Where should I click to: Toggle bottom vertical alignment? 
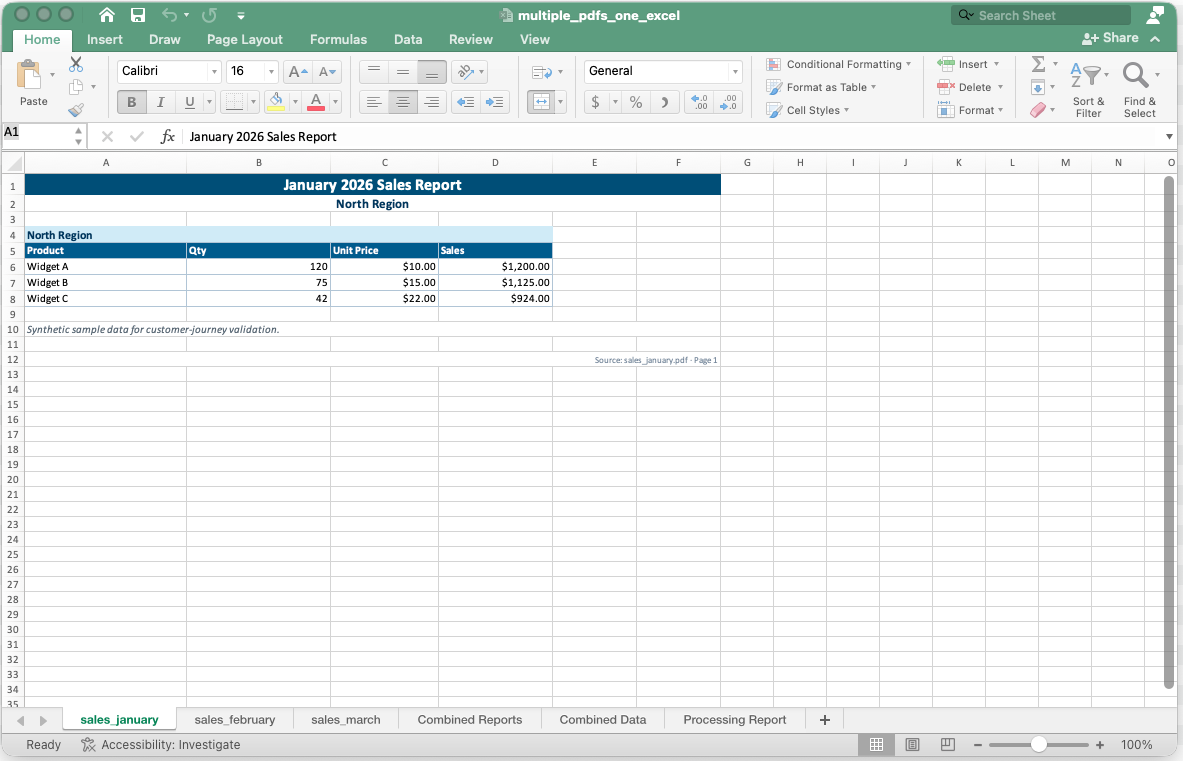432,72
